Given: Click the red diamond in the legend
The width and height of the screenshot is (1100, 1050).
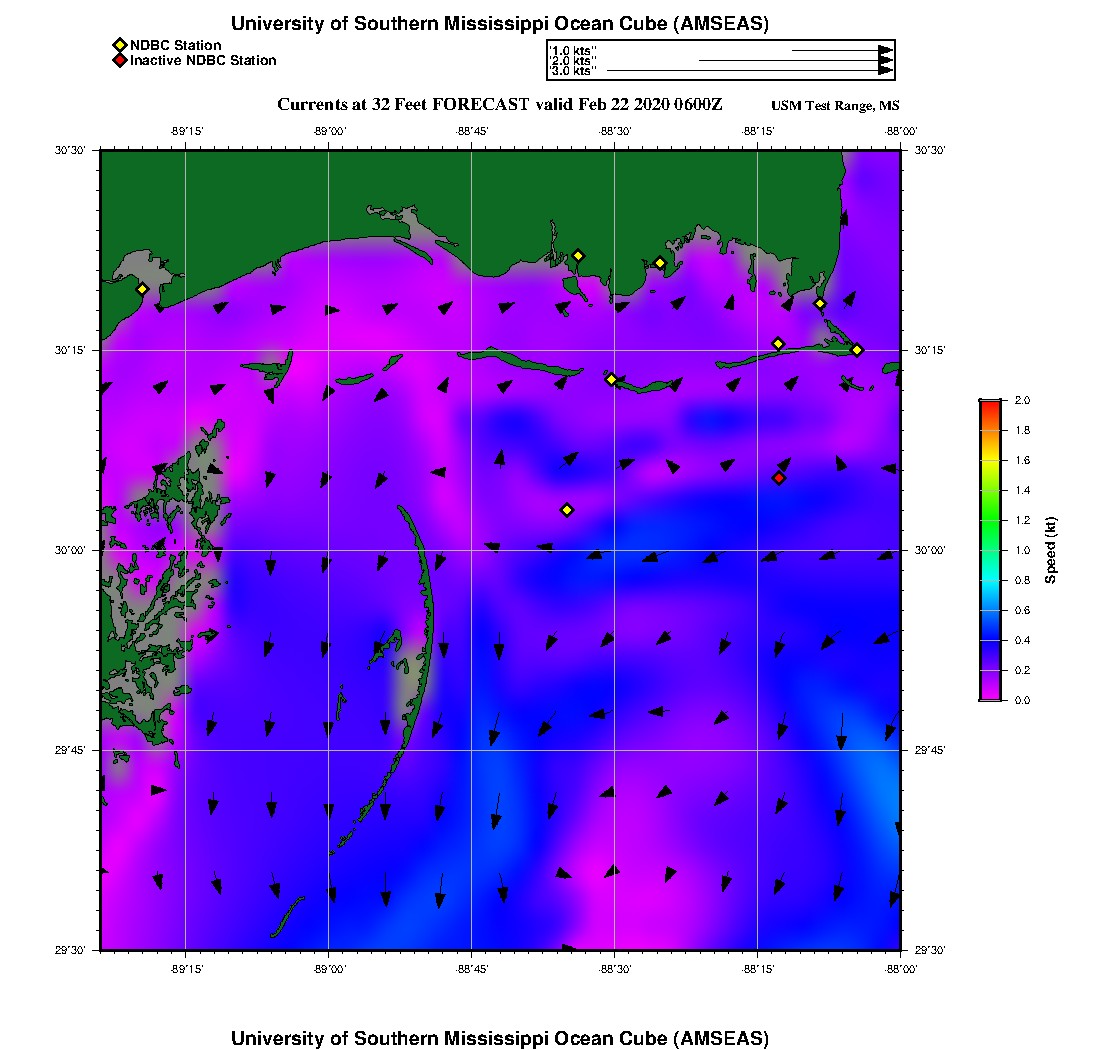Looking at the screenshot, I should tap(119, 60).
